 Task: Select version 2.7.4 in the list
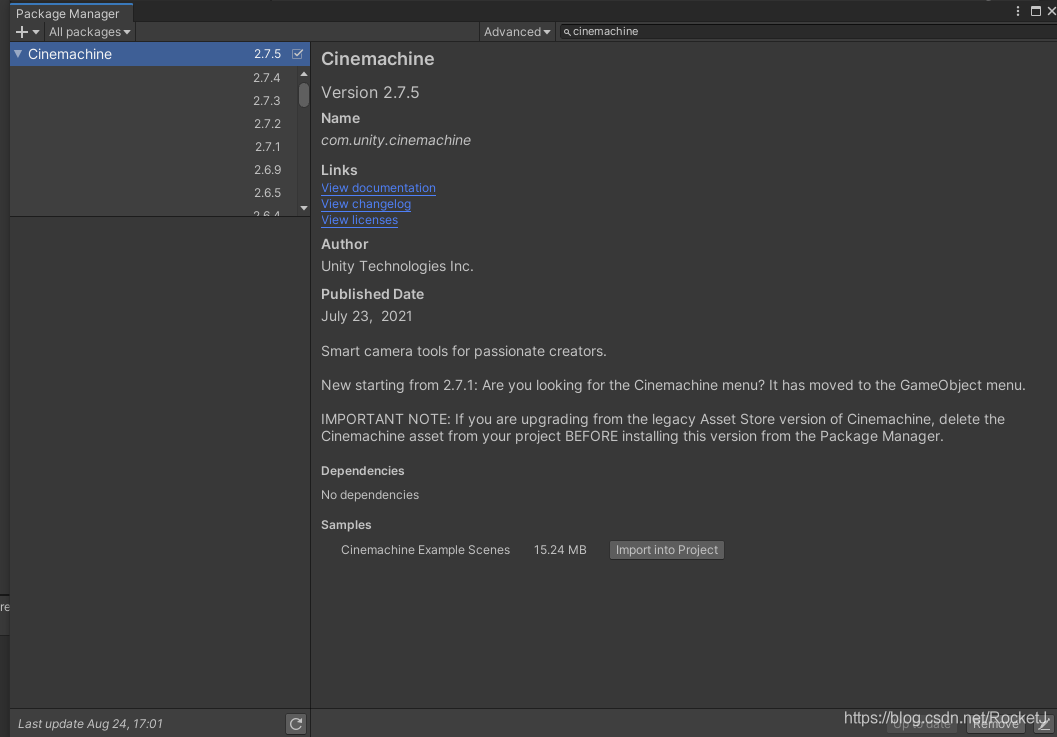(267, 78)
